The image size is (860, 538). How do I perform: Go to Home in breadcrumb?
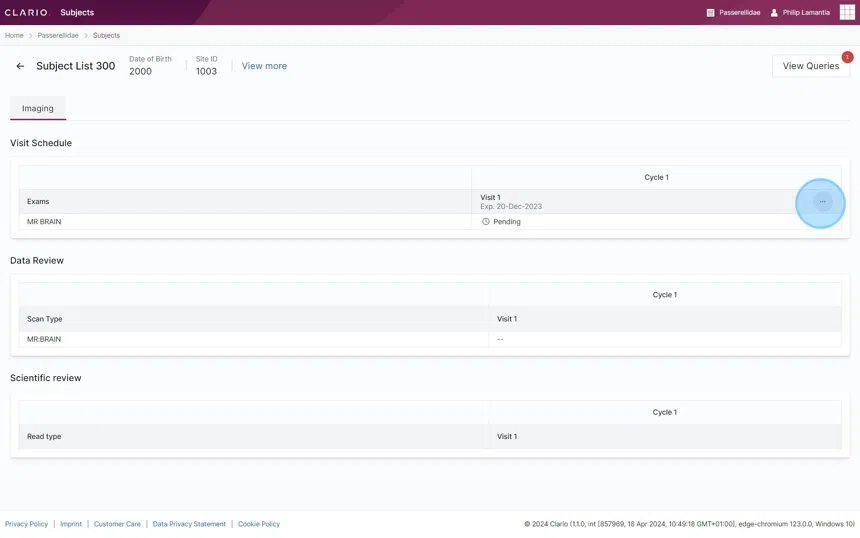(14, 35)
